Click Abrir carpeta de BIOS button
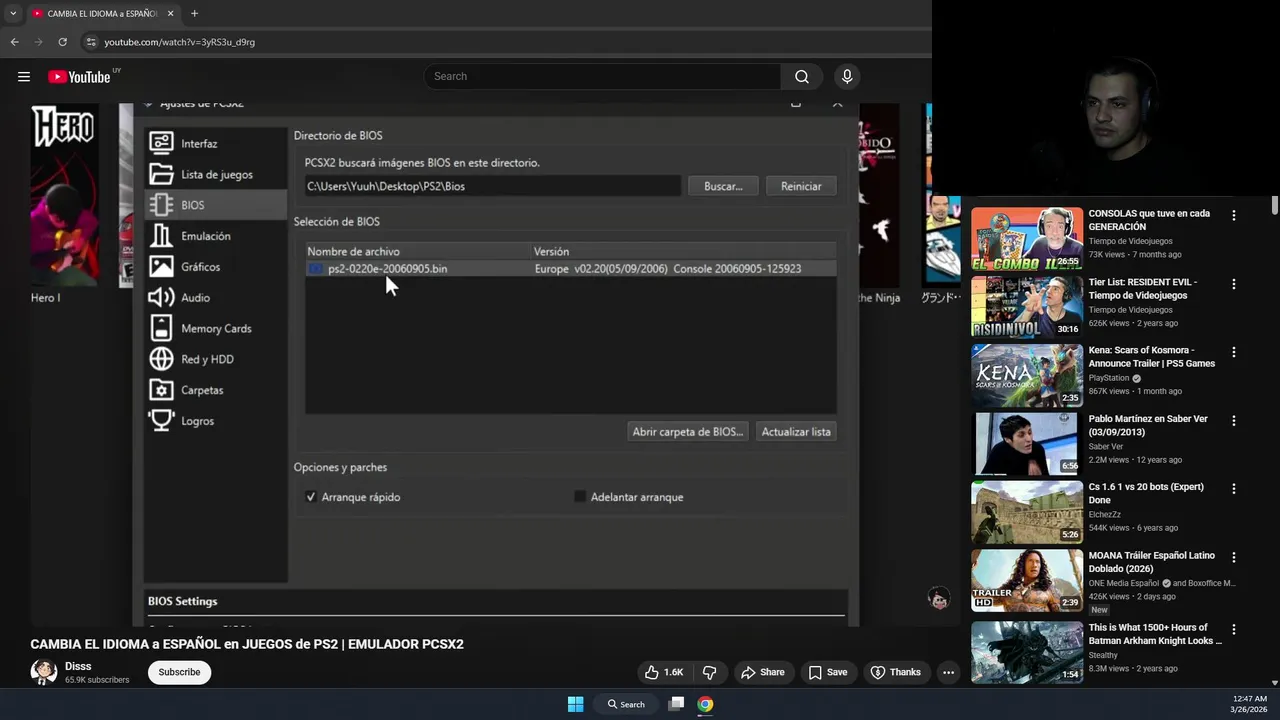The height and width of the screenshot is (720, 1280). coord(688,432)
